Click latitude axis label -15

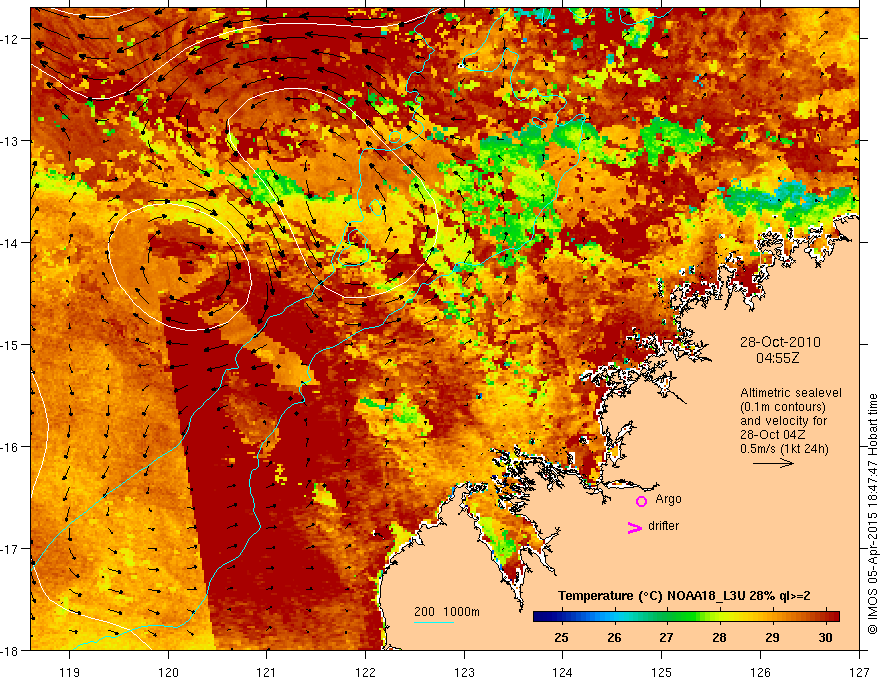tap(11, 344)
